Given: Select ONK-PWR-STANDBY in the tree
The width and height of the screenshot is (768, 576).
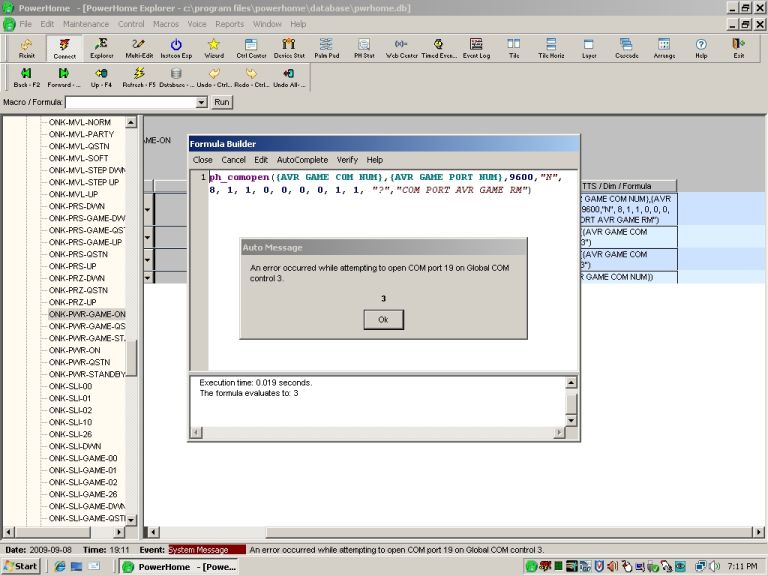Looking at the screenshot, I should (87, 374).
